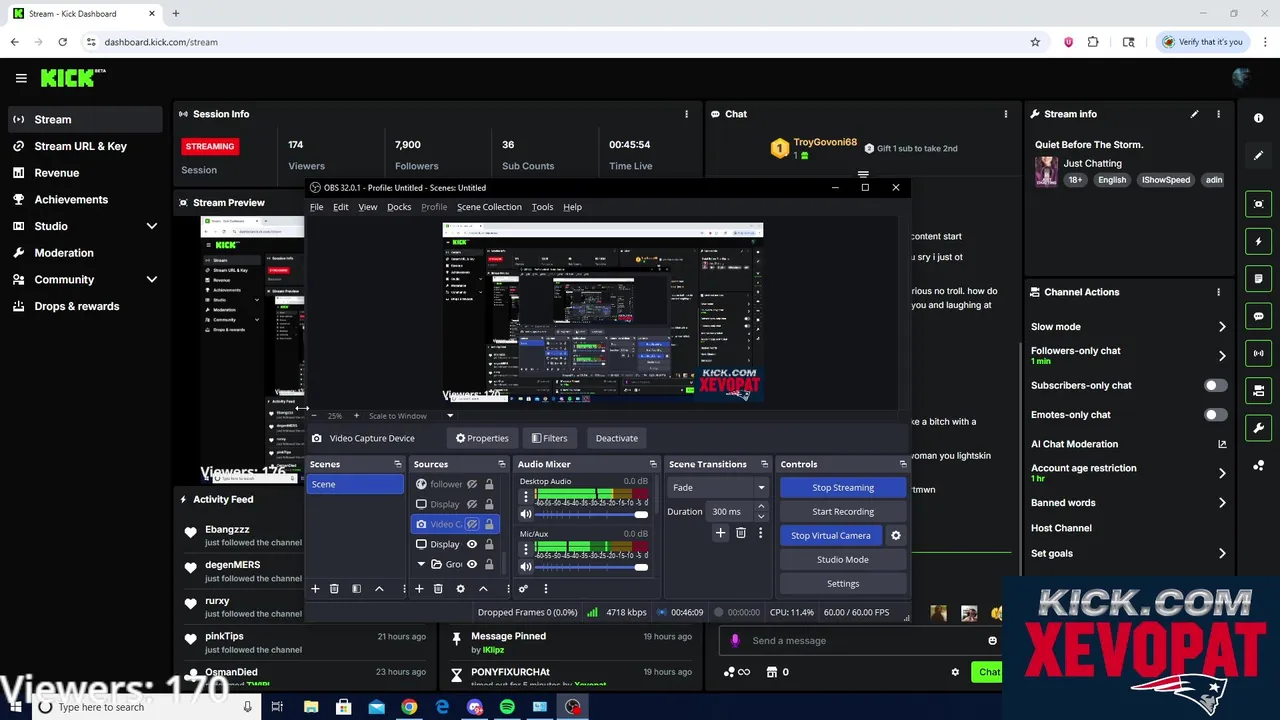The height and width of the screenshot is (720, 1280).
Task: Open OBS Docks menu
Action: click(x=399, y=207)
